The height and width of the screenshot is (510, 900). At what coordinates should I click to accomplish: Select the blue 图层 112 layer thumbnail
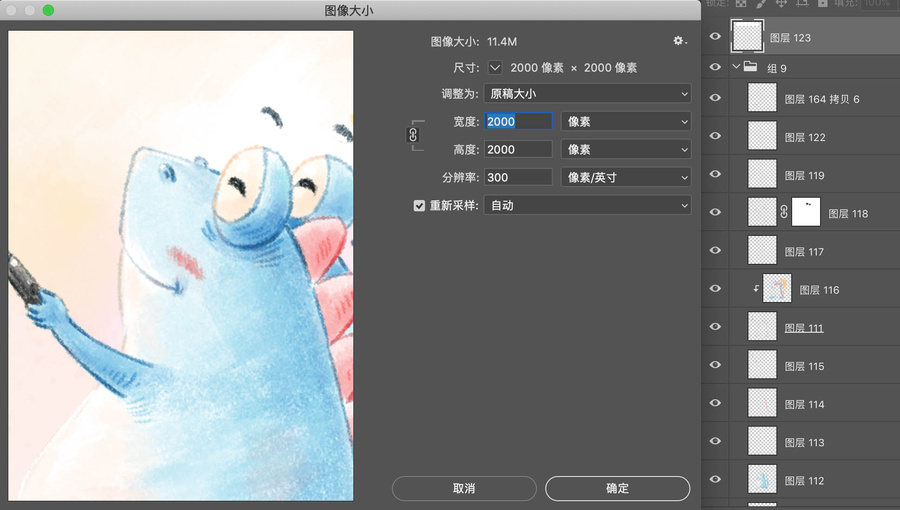click(x=762, y=479)
